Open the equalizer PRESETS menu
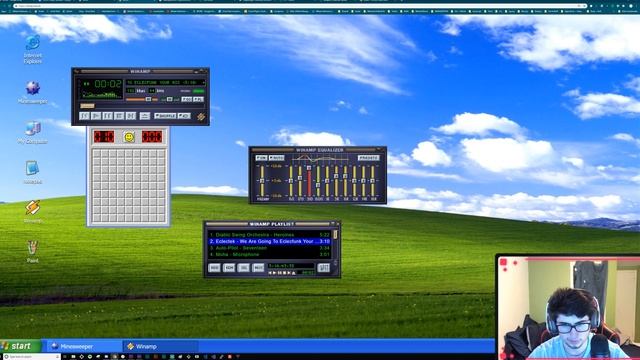The image size is (640, 360). point(369,158)
